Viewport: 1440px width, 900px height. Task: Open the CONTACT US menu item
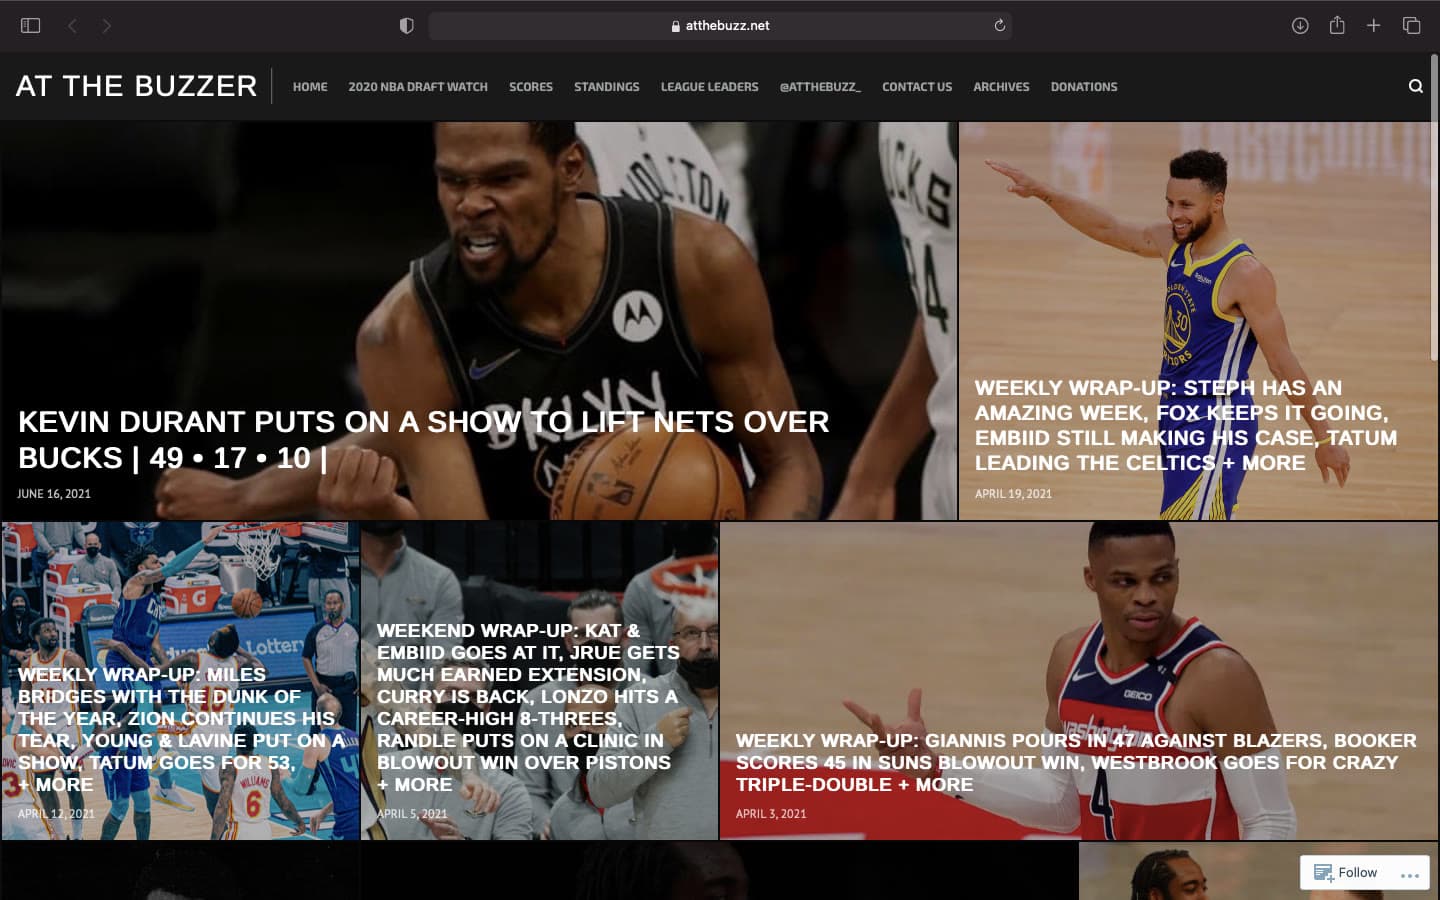click(917, 87)
